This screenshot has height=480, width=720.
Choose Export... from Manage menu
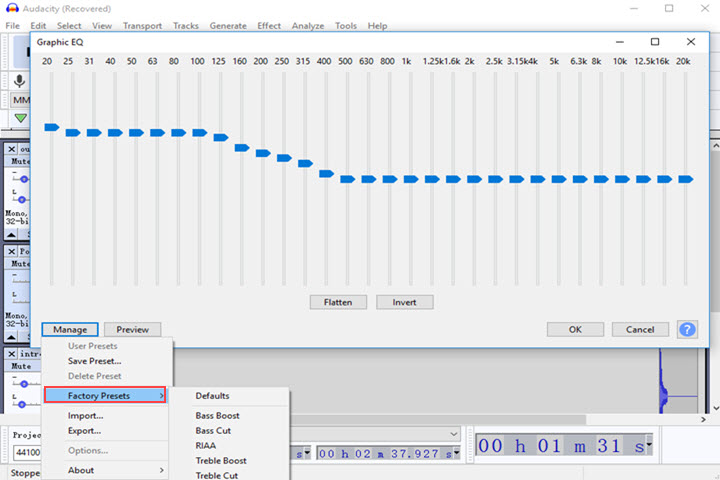[x=84, y=431]
